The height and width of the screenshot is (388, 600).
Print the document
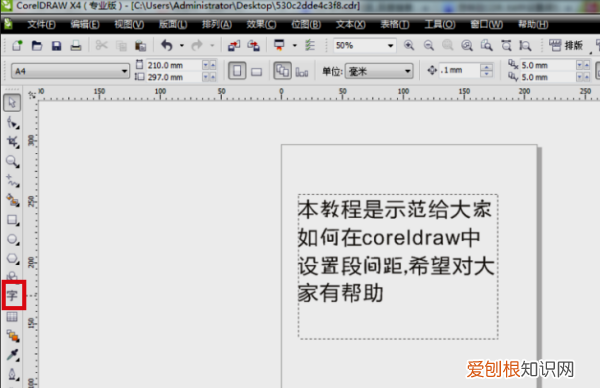pos(76,46)
